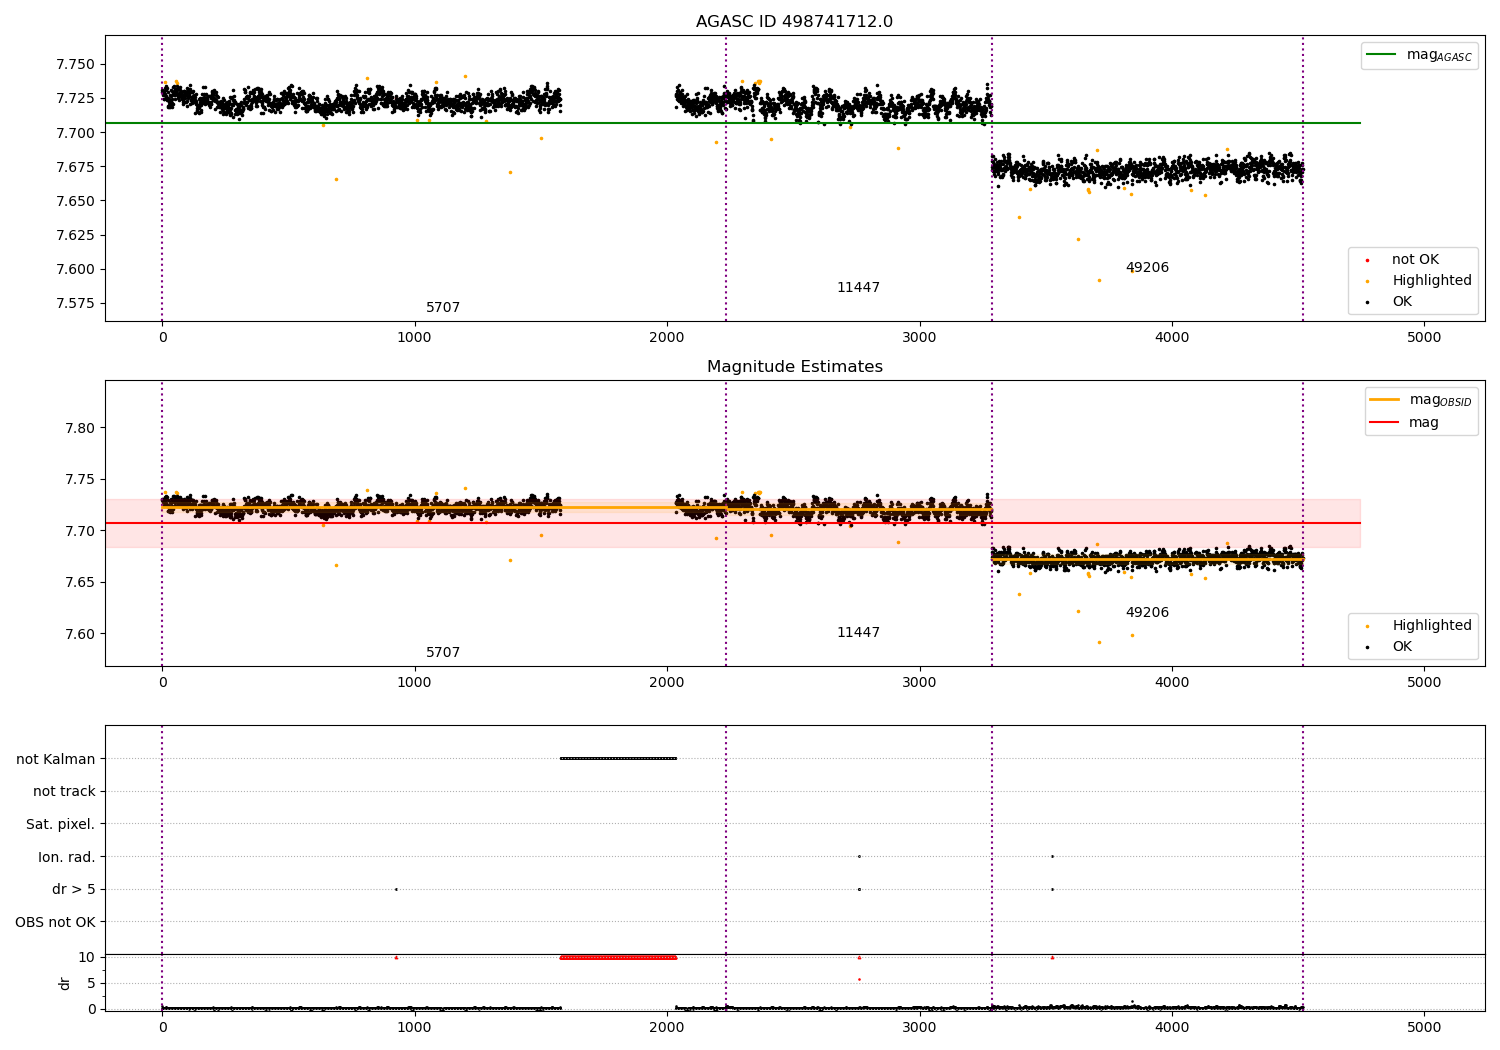Click the 'not track' row label

pyautogui.click(x=64, y=792)
